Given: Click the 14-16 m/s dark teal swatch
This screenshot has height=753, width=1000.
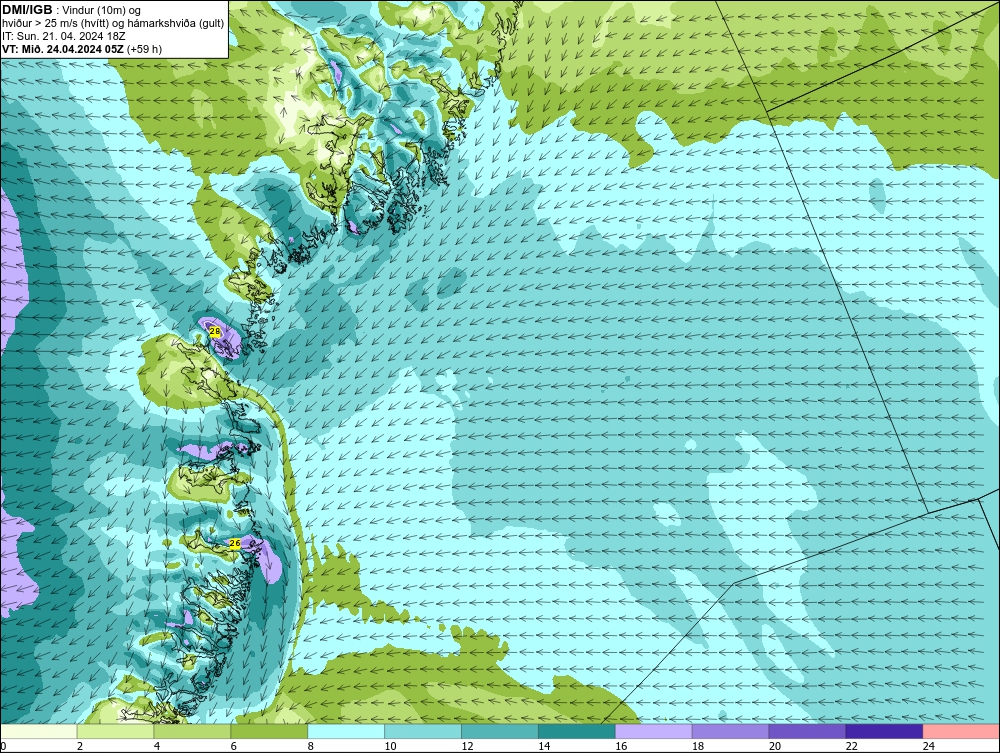Looking at the screenshot, I should pos(577,731).
